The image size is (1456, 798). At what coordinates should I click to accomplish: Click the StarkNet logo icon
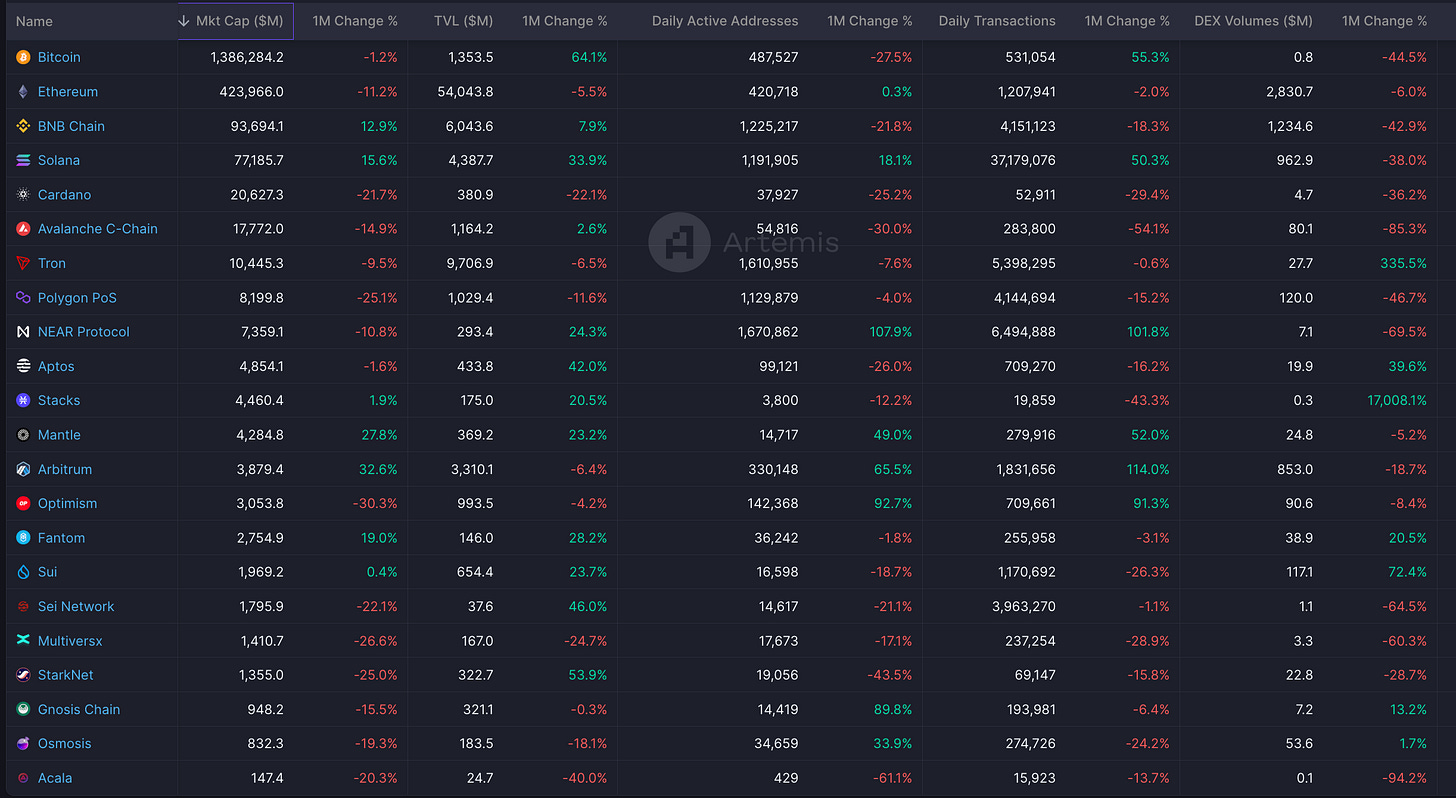(x=23, y=675)
